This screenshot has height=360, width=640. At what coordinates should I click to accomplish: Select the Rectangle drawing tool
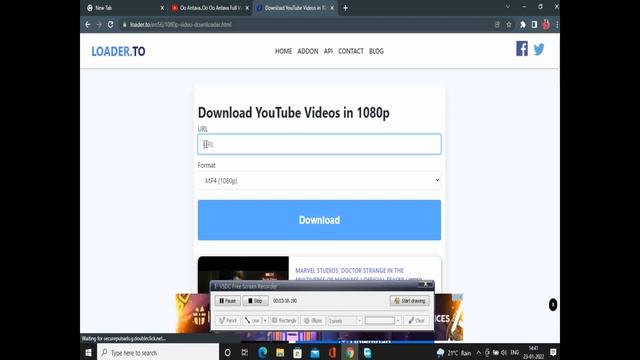284,321
